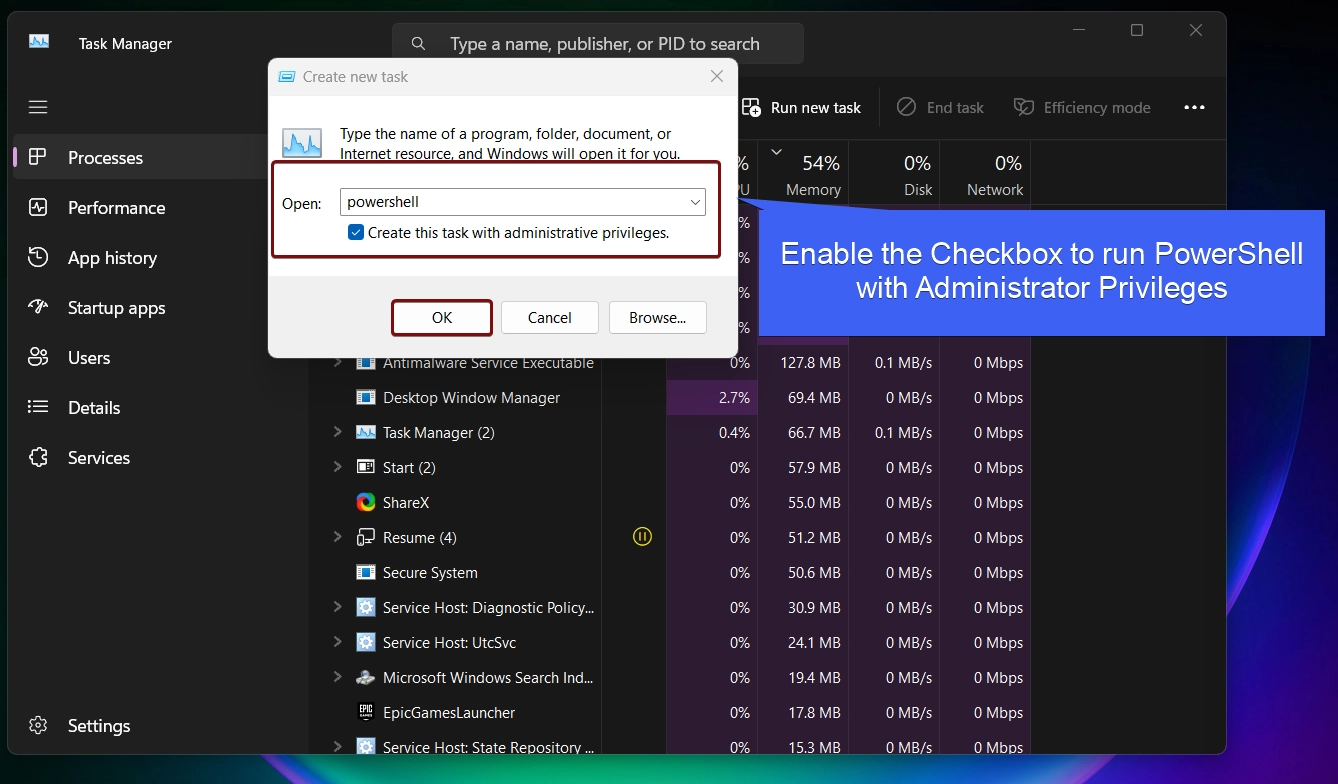Select the Secure System process name
Viewport: 1338px width, 784px height.
pyautogui.click(x=430, y=572)
